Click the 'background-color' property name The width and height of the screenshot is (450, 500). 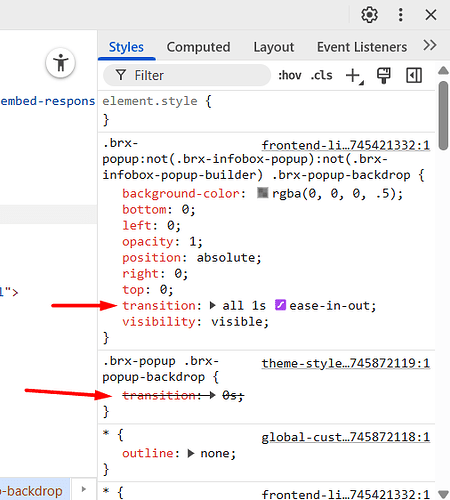click(181, 193)
